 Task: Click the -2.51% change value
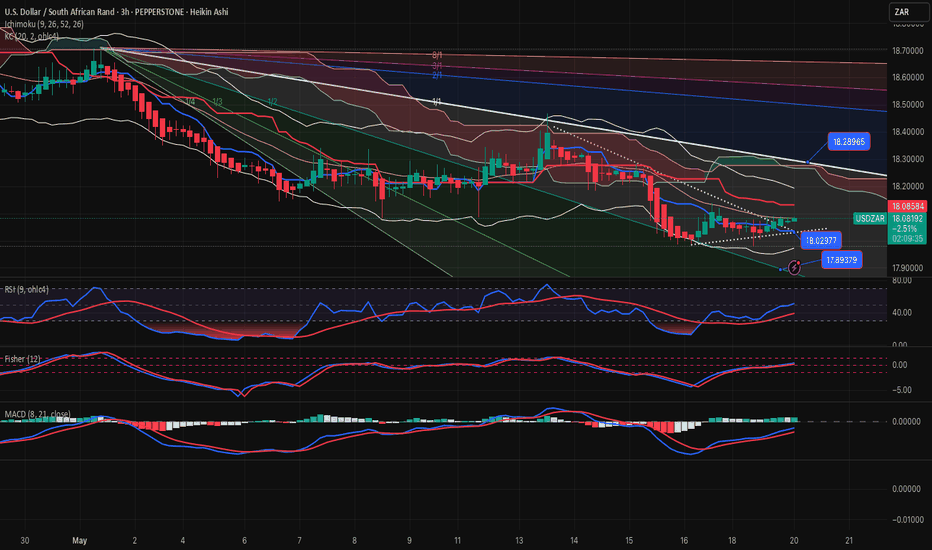[x=907, y=228]
